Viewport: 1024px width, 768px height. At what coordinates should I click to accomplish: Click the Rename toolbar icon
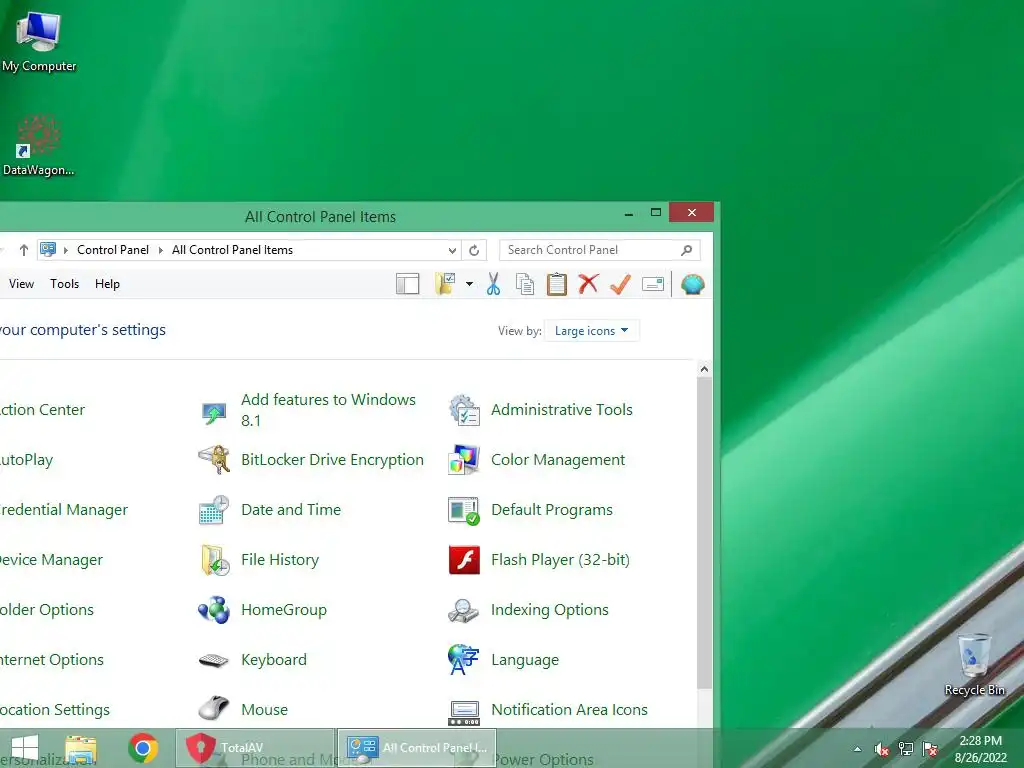(652, 284)
